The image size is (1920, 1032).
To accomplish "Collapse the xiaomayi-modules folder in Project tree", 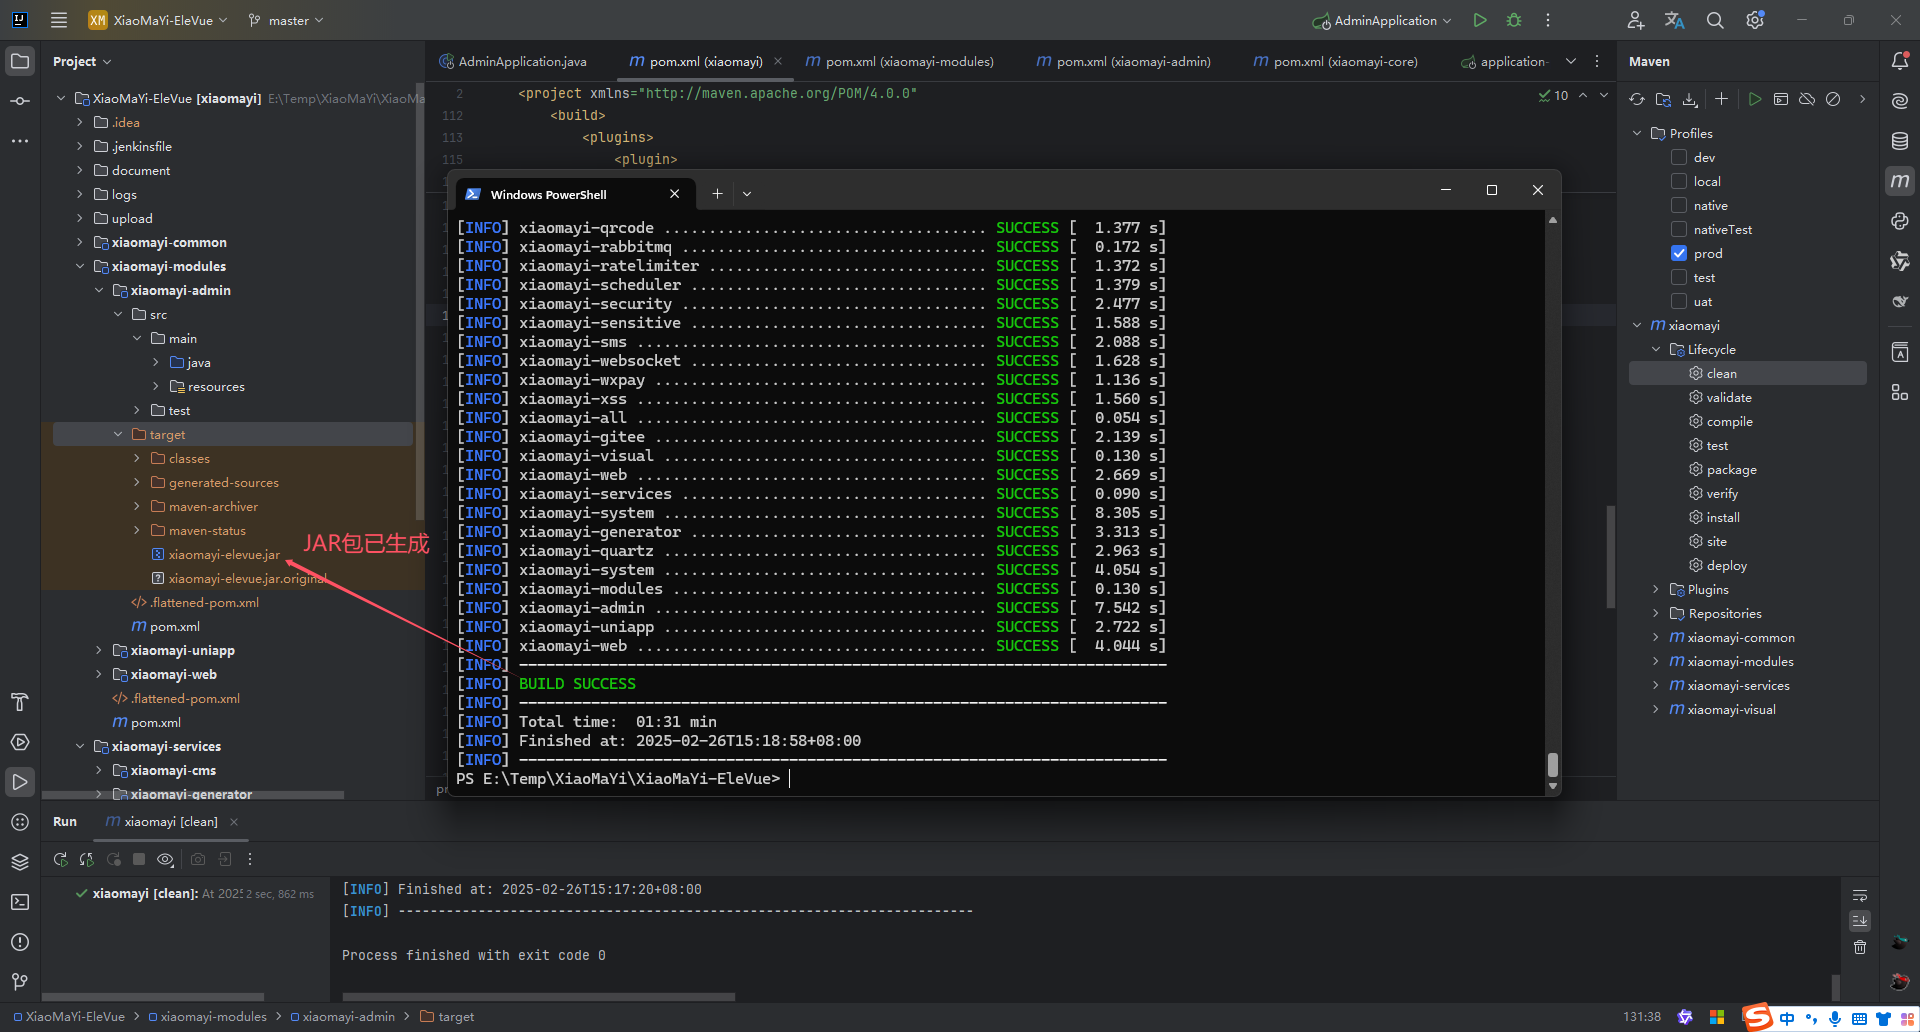I will [80, 266].
